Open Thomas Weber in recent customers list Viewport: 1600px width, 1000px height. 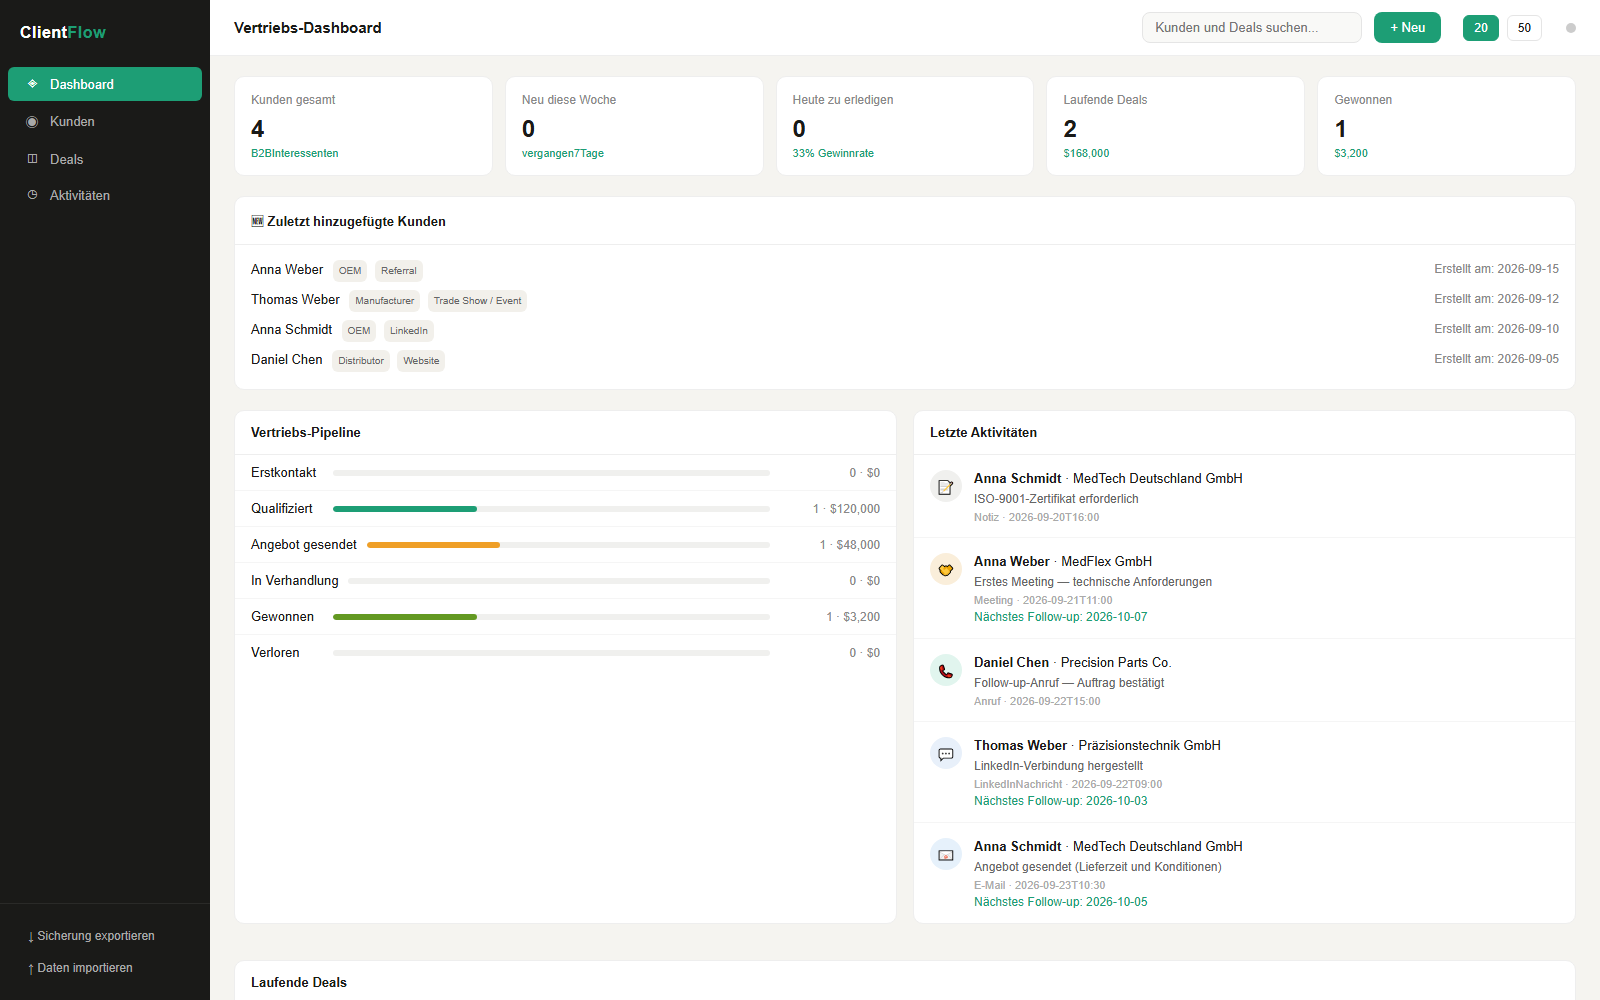(295, 300)
